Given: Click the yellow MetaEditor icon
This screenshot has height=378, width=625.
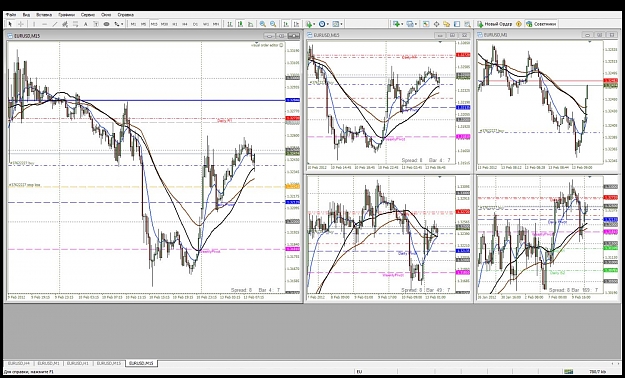Looking at the screenshot, I should click(x=519, y=24).
